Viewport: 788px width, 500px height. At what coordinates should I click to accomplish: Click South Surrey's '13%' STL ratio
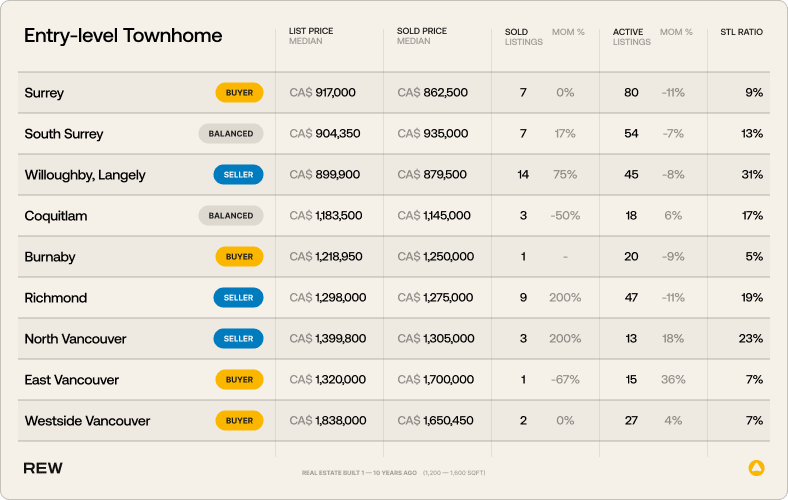pyautogui.click(x=752, y=134)
